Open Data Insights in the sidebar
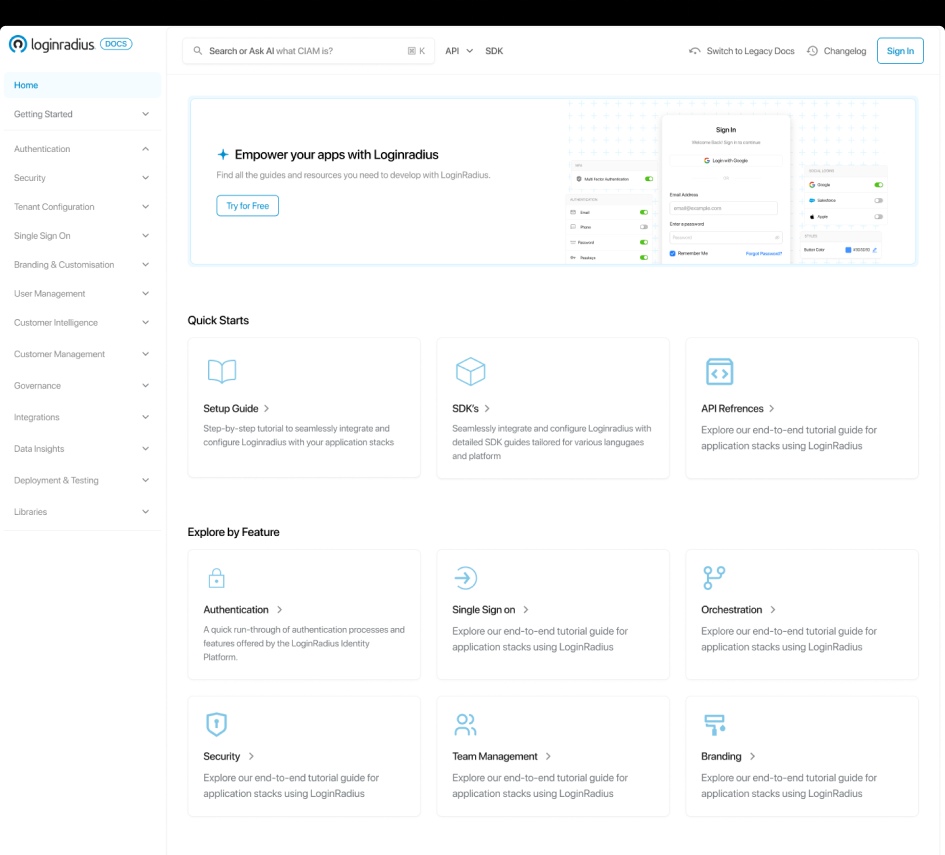The height and width of the screenshot is (855, 945). [82, 448]
